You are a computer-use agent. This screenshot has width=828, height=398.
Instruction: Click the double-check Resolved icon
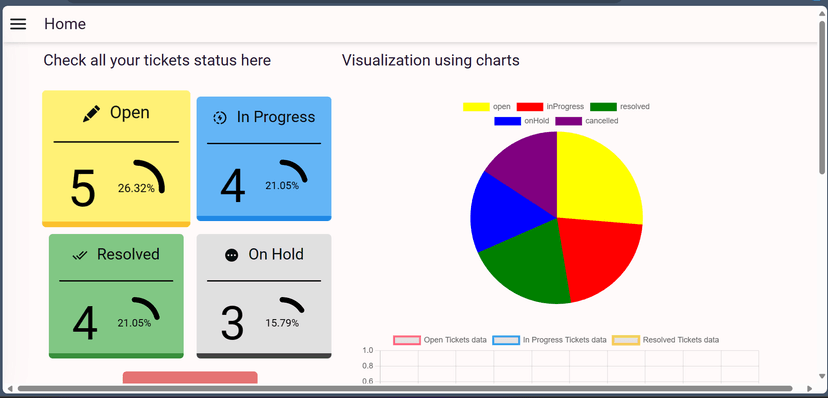click(80, 255)
